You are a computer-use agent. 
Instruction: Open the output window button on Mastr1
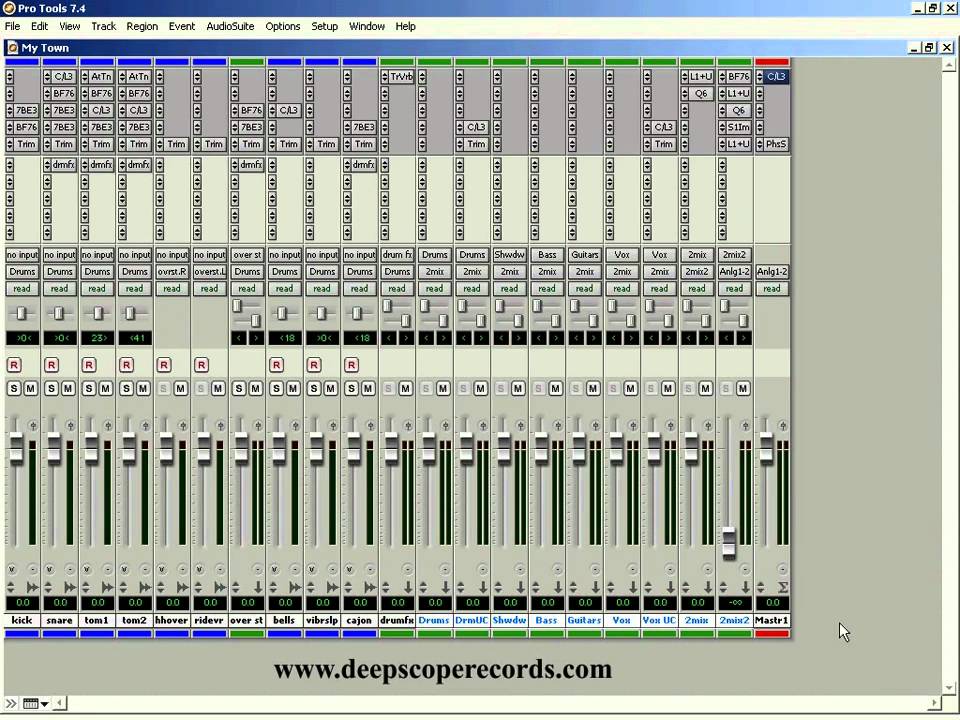point(782,426)
